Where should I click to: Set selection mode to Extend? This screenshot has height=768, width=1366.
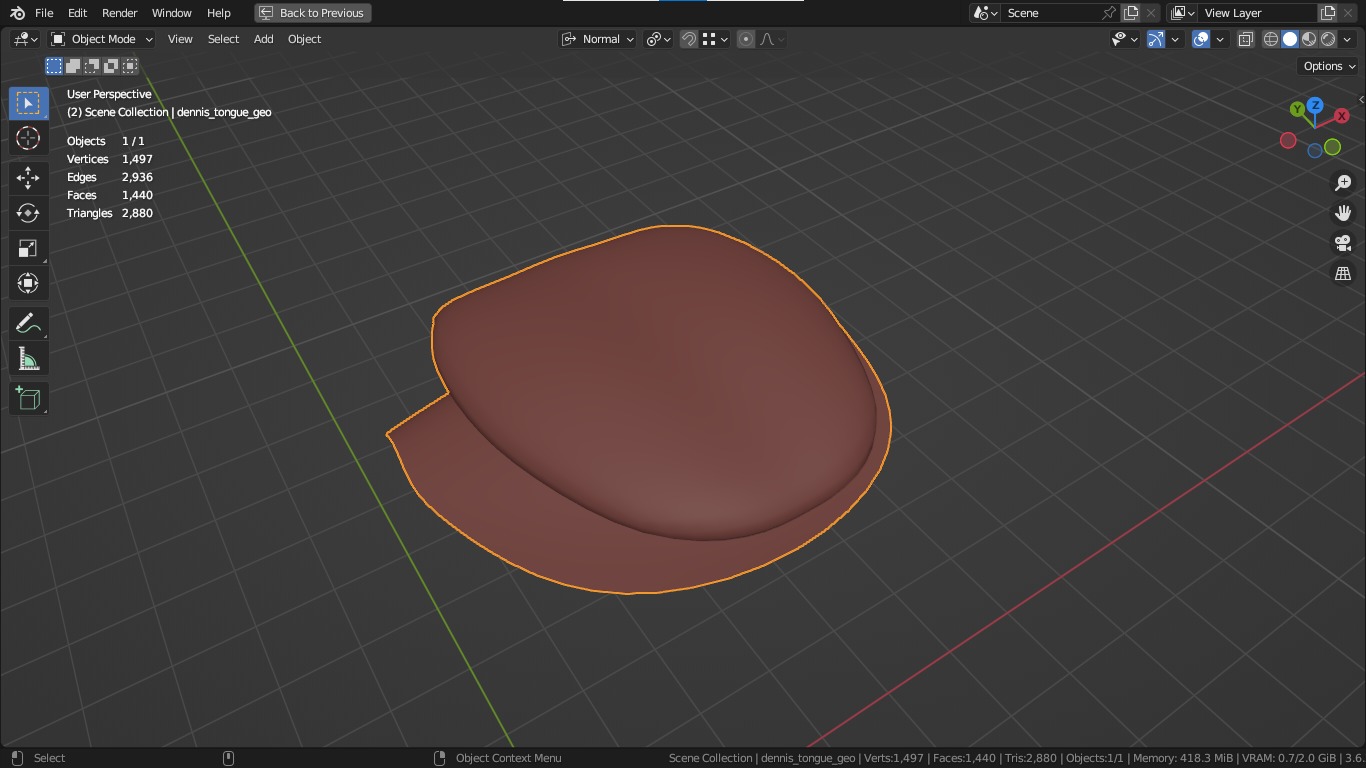coord(73,66)
